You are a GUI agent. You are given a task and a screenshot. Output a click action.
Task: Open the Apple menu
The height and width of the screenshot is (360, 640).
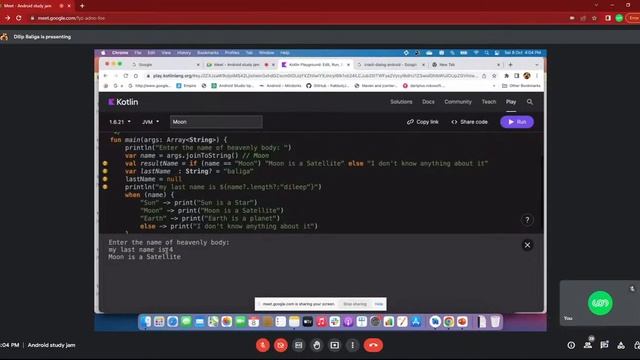pos(103,53)
